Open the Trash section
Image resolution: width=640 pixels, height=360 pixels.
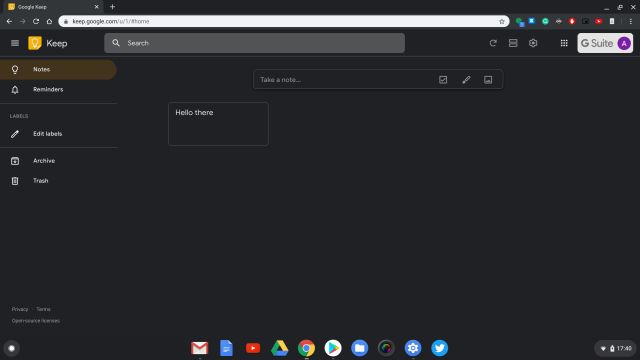point(58,181)
